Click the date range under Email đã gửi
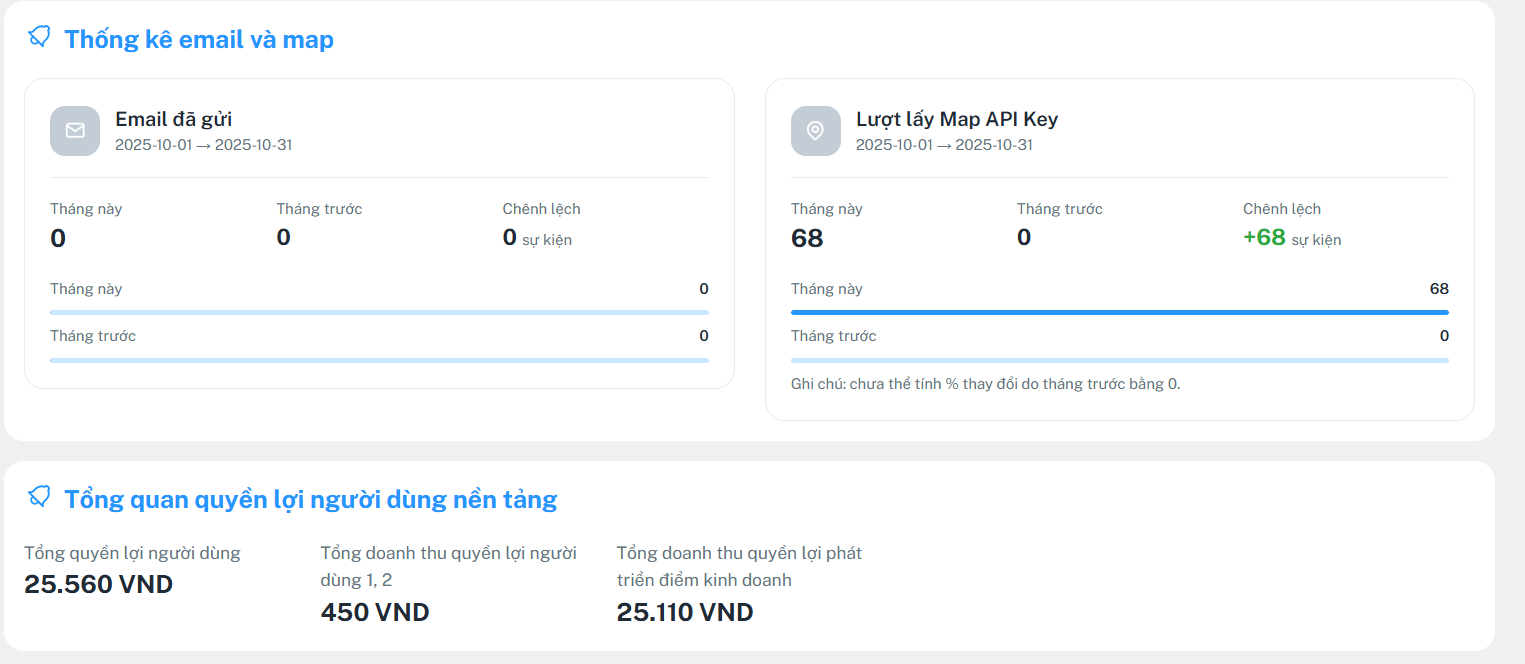The width and height of the screenshot is (1525, 664). click(203, 145)
